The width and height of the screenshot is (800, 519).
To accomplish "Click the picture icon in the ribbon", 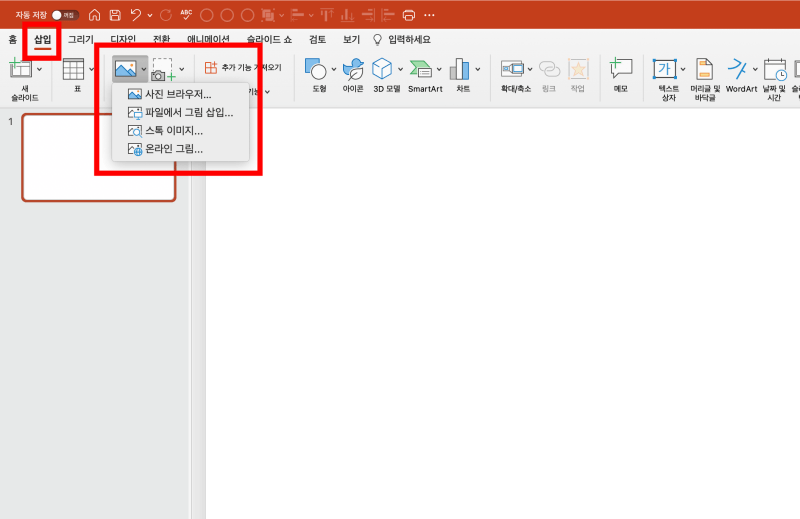I will tap(126, 69).
